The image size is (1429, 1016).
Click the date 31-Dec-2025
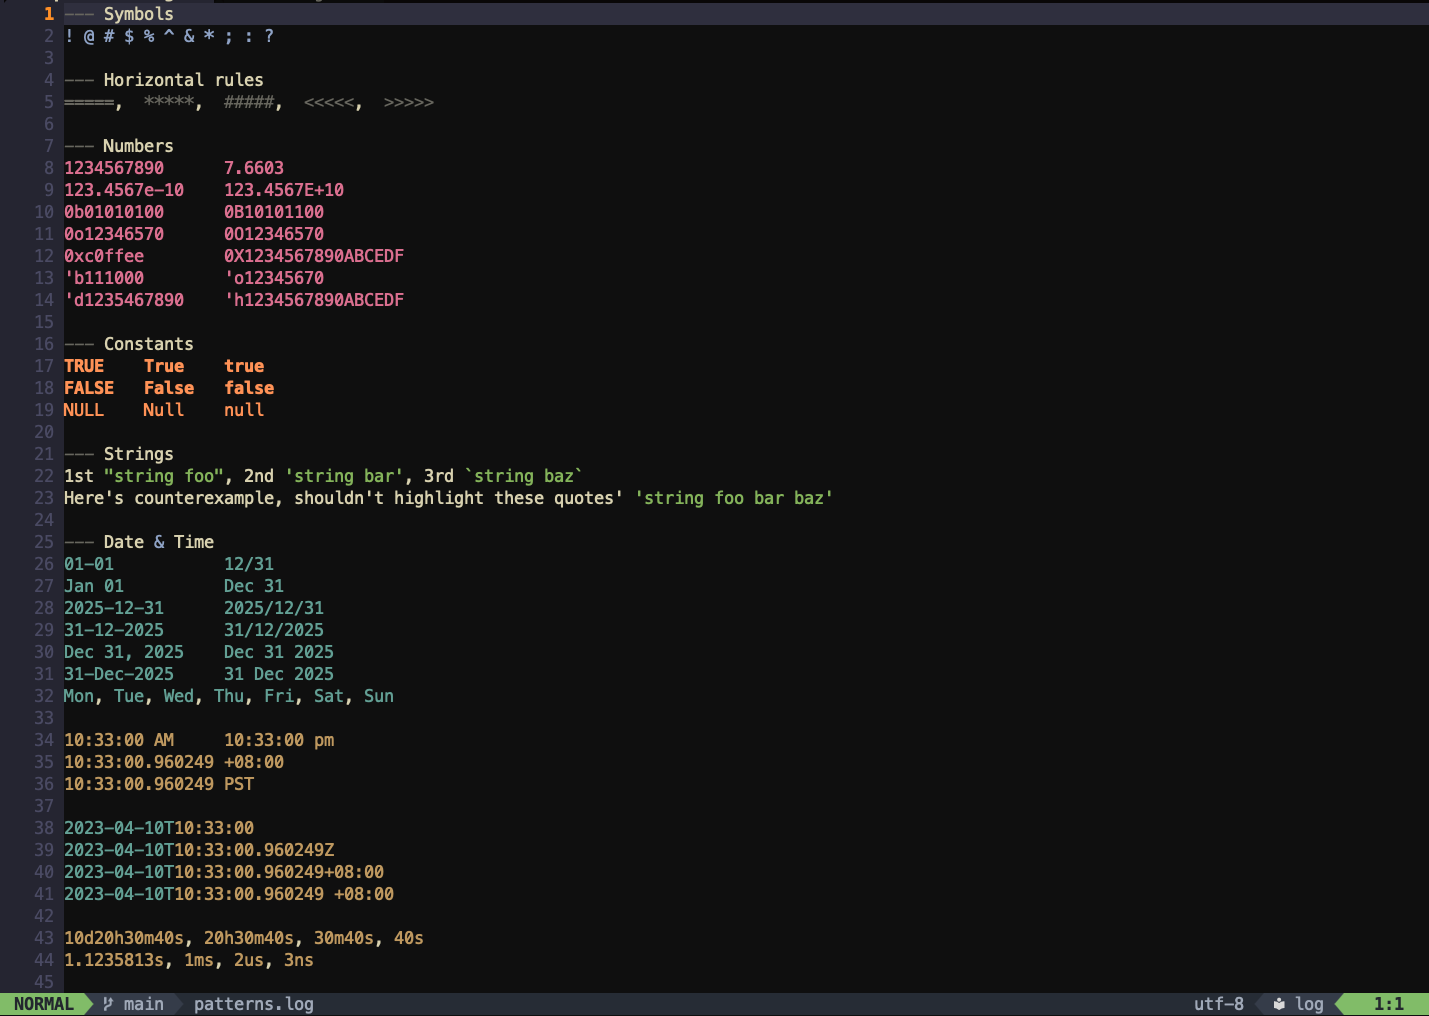pos(119,674)
